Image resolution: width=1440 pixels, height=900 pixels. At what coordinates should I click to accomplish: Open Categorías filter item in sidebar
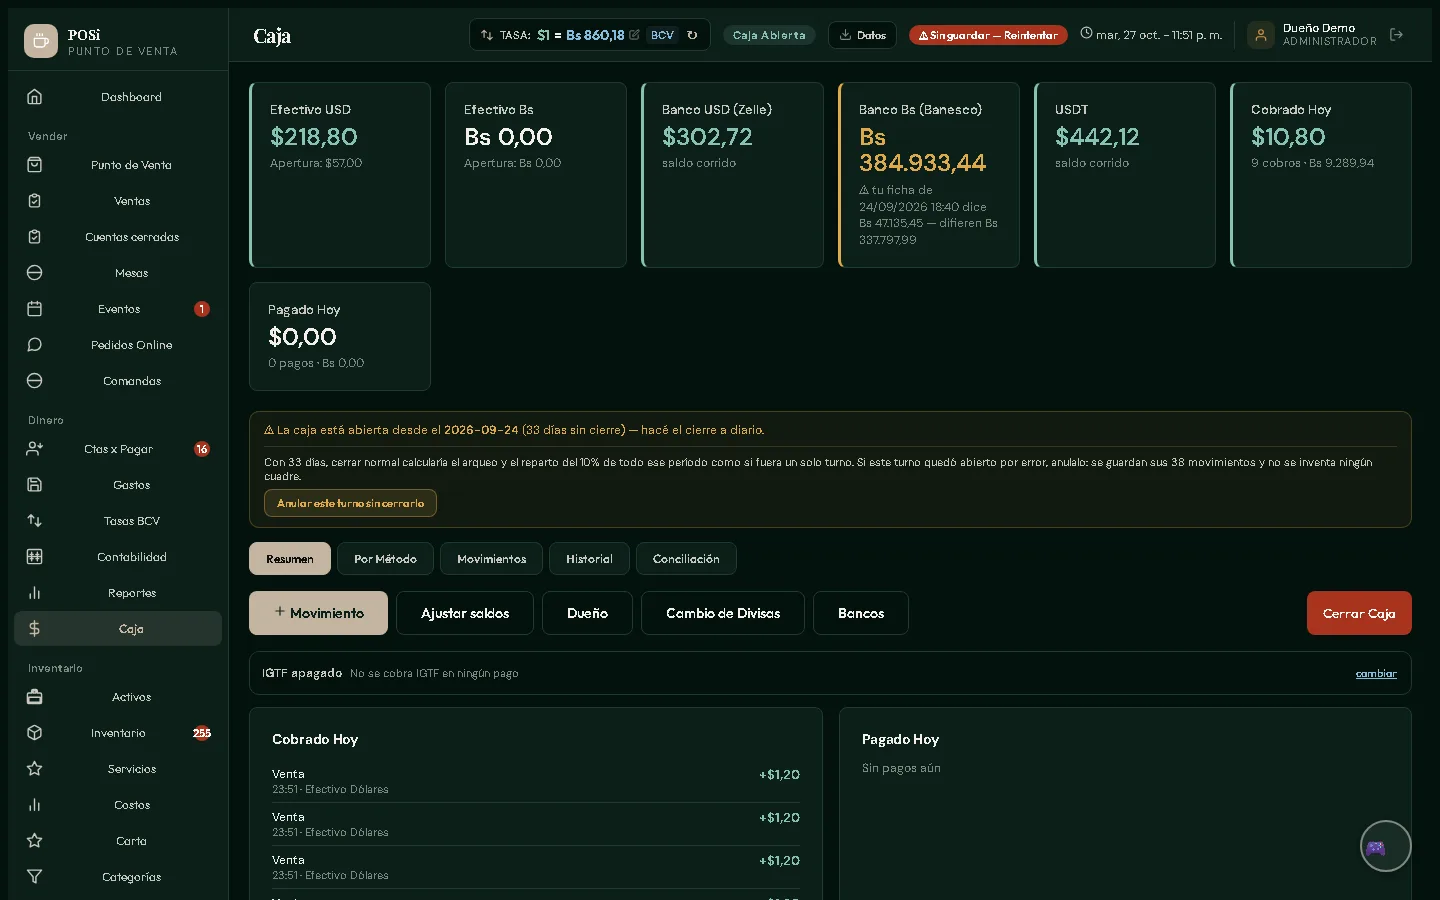point(118,877)
